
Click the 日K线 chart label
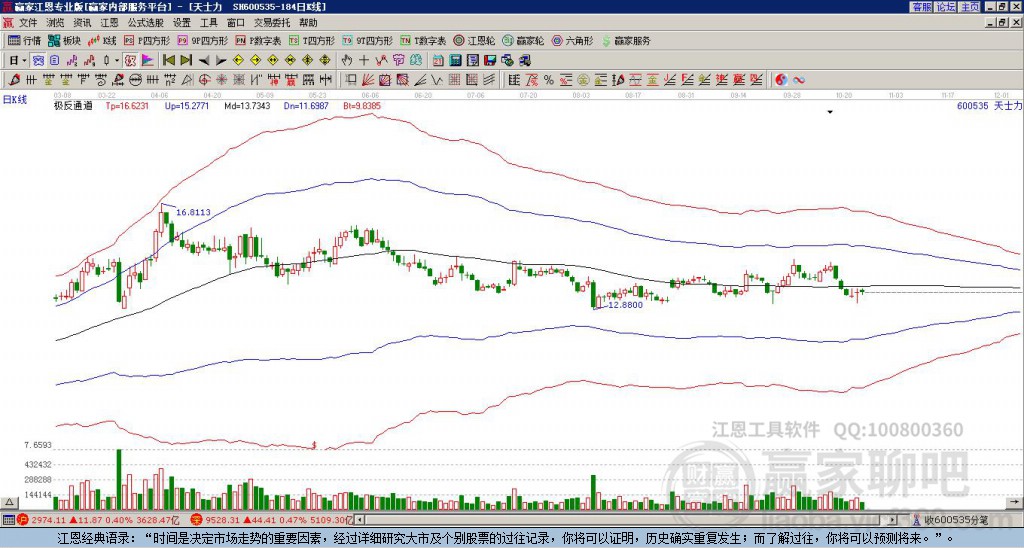[x=15, y=100]
